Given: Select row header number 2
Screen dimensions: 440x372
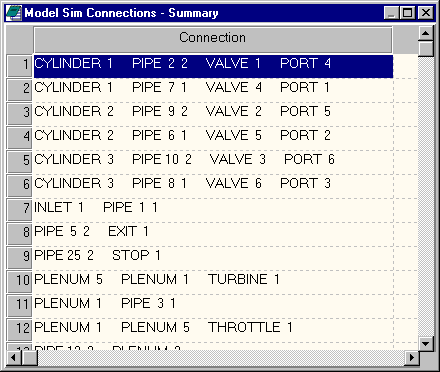Looking at the screenshot, I should pyautogui.click(x=19, y=89).
